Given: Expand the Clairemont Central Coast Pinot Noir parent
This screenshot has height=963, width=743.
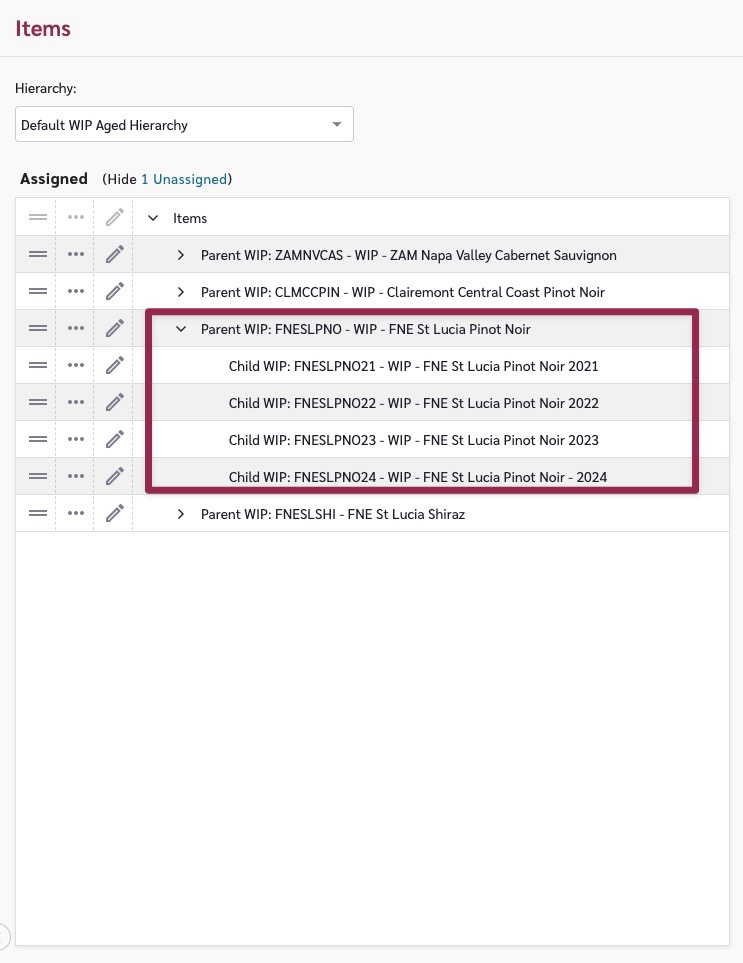Looking at the screenshot, I should 181,292.
